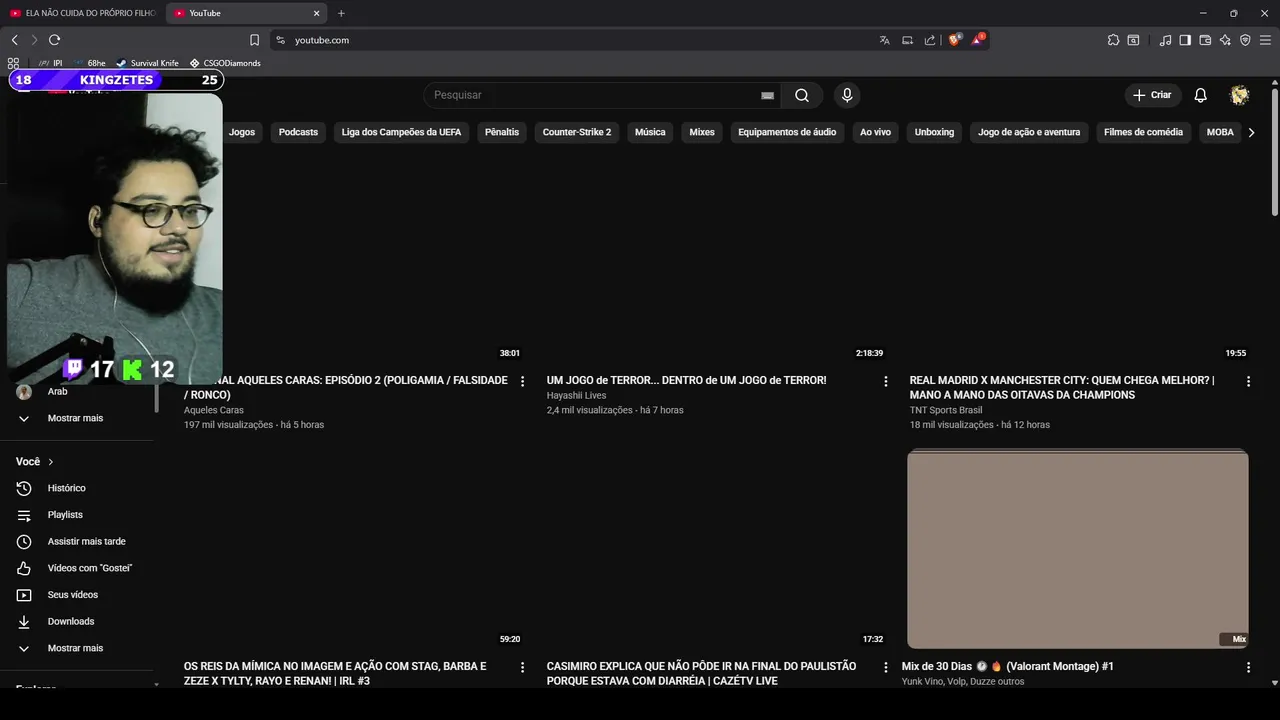Open the translate page icon in address bar
Screen dimensions: 1280x720
(884, 40)
